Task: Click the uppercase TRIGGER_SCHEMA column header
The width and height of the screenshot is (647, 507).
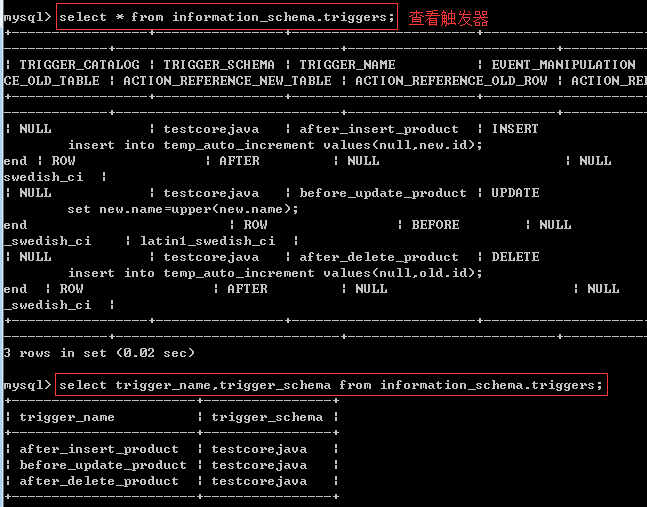Action: [x=219, y=65]
